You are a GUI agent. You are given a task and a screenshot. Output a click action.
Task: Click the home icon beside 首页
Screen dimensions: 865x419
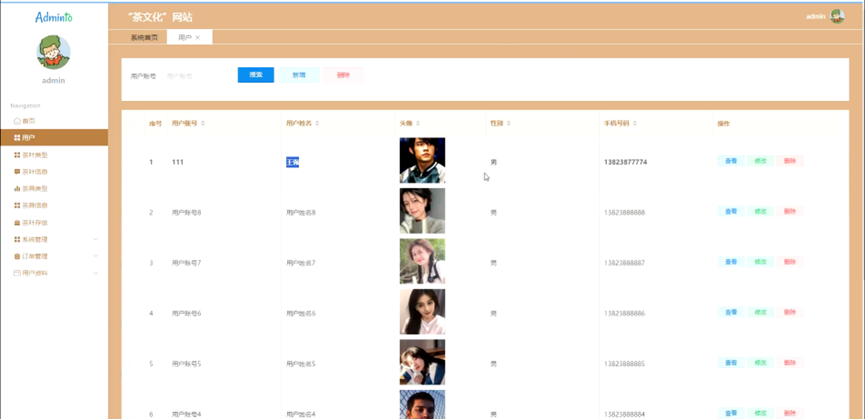tap(17, 121)
